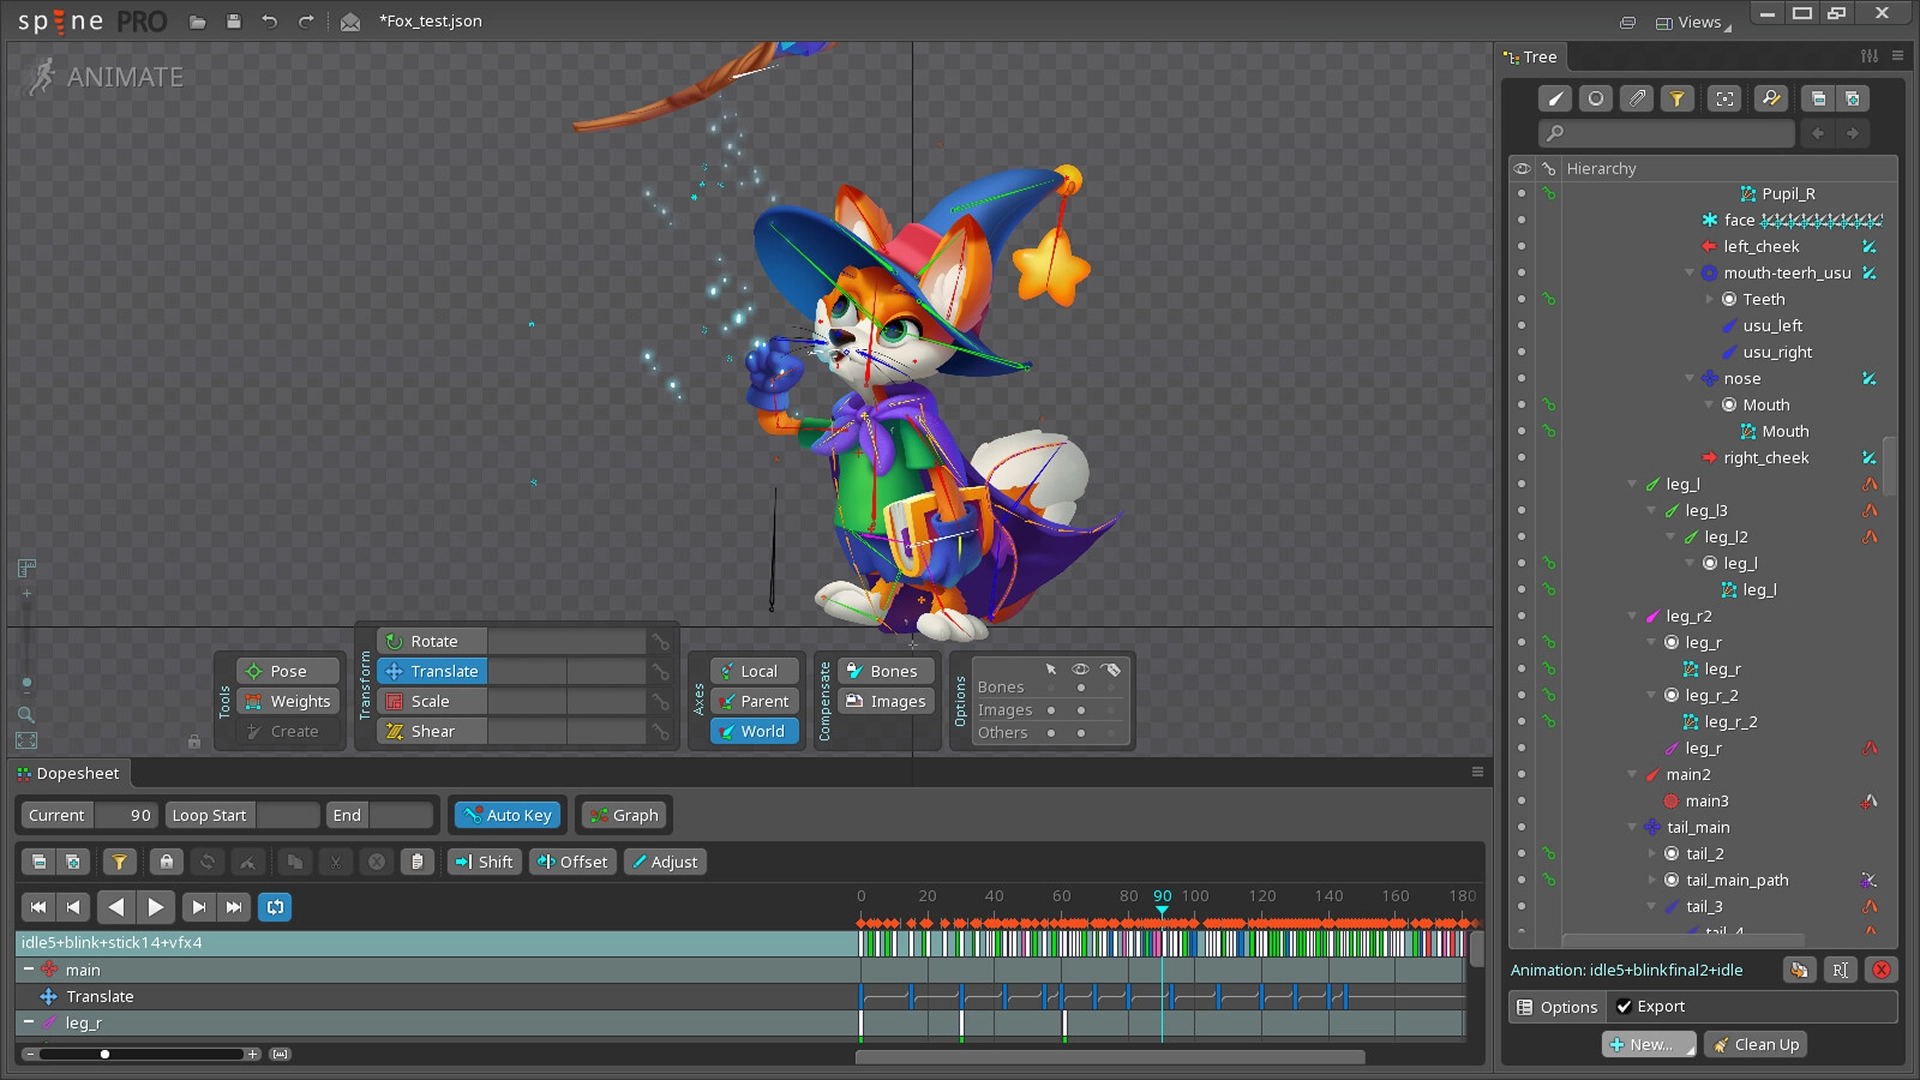Click the undo arrow icon
Viewport: 1920px width, 1080px height.
point(269,21)
